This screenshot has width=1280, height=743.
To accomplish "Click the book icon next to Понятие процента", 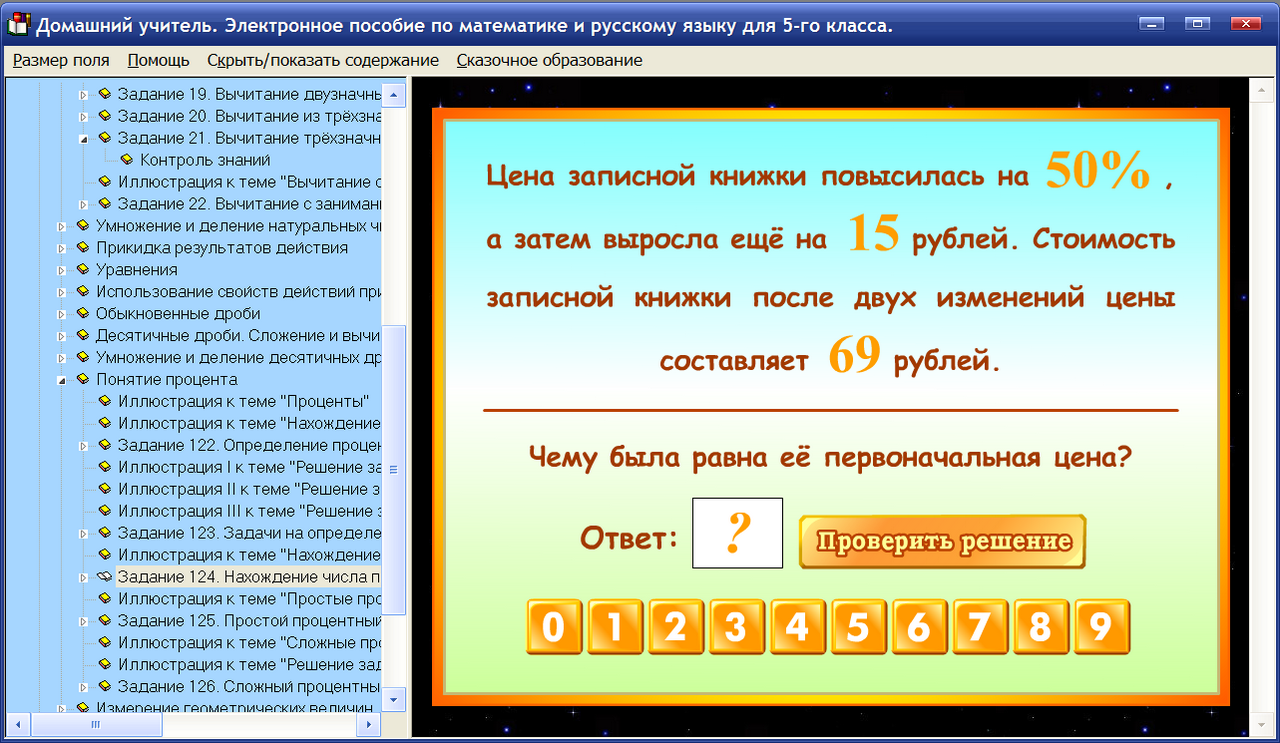I will pyautogui.click(x=82, y=379).
